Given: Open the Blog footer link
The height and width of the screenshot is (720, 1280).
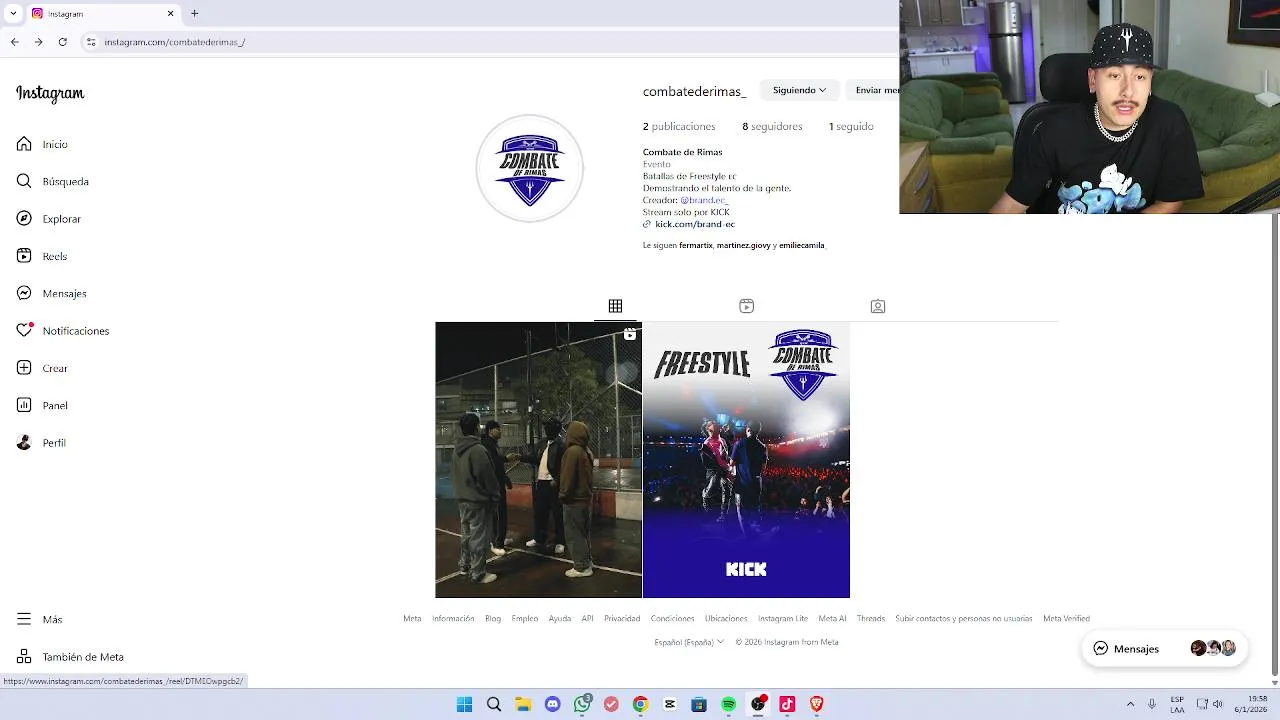Looking at the screenshot, I should click(x=493, y=619).
